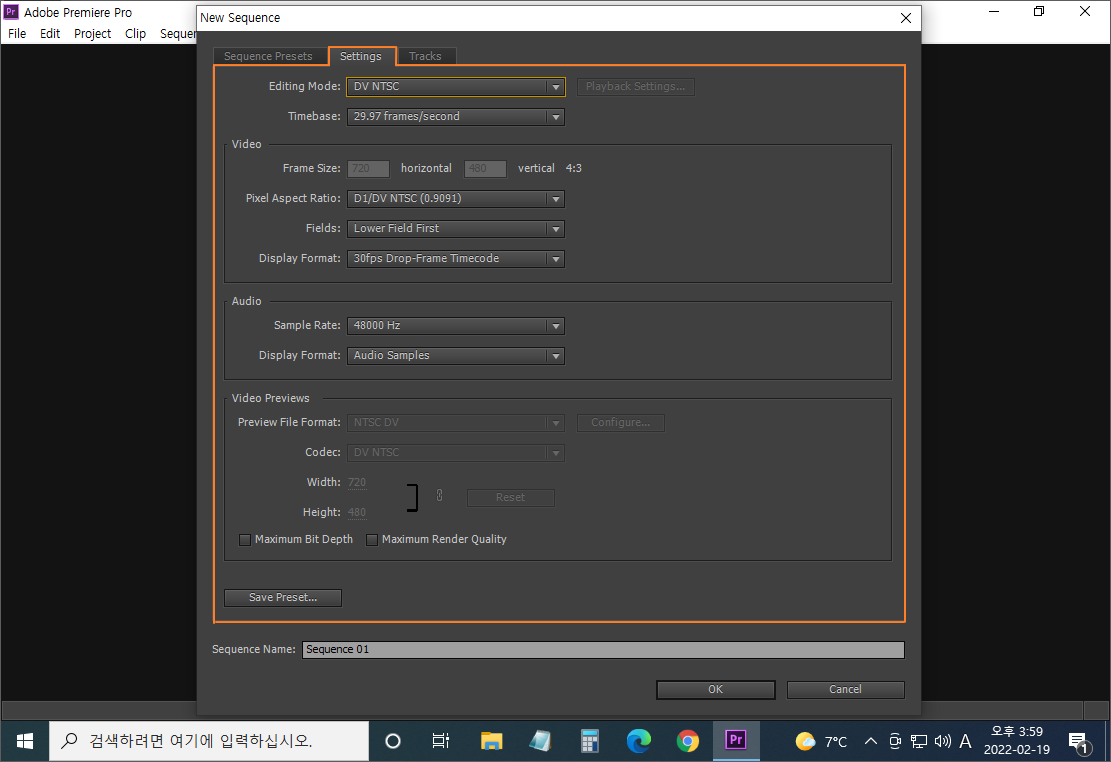The width and height of the screenshot is (1111, 762).
Task: Switch to Tracks tab
Action: tap(425, 56)
